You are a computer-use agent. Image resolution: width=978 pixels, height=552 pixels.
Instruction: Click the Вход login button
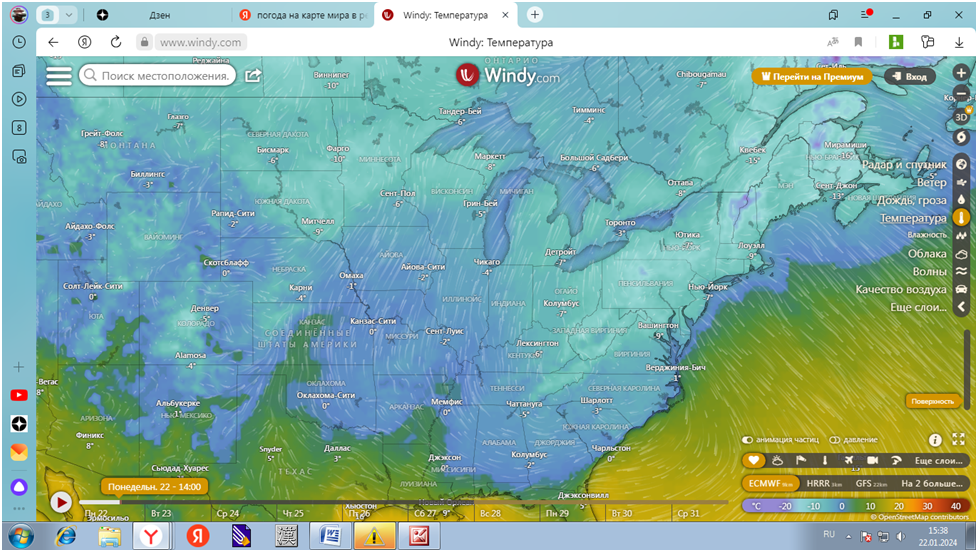pyautogui.click(x=909, y=76)
